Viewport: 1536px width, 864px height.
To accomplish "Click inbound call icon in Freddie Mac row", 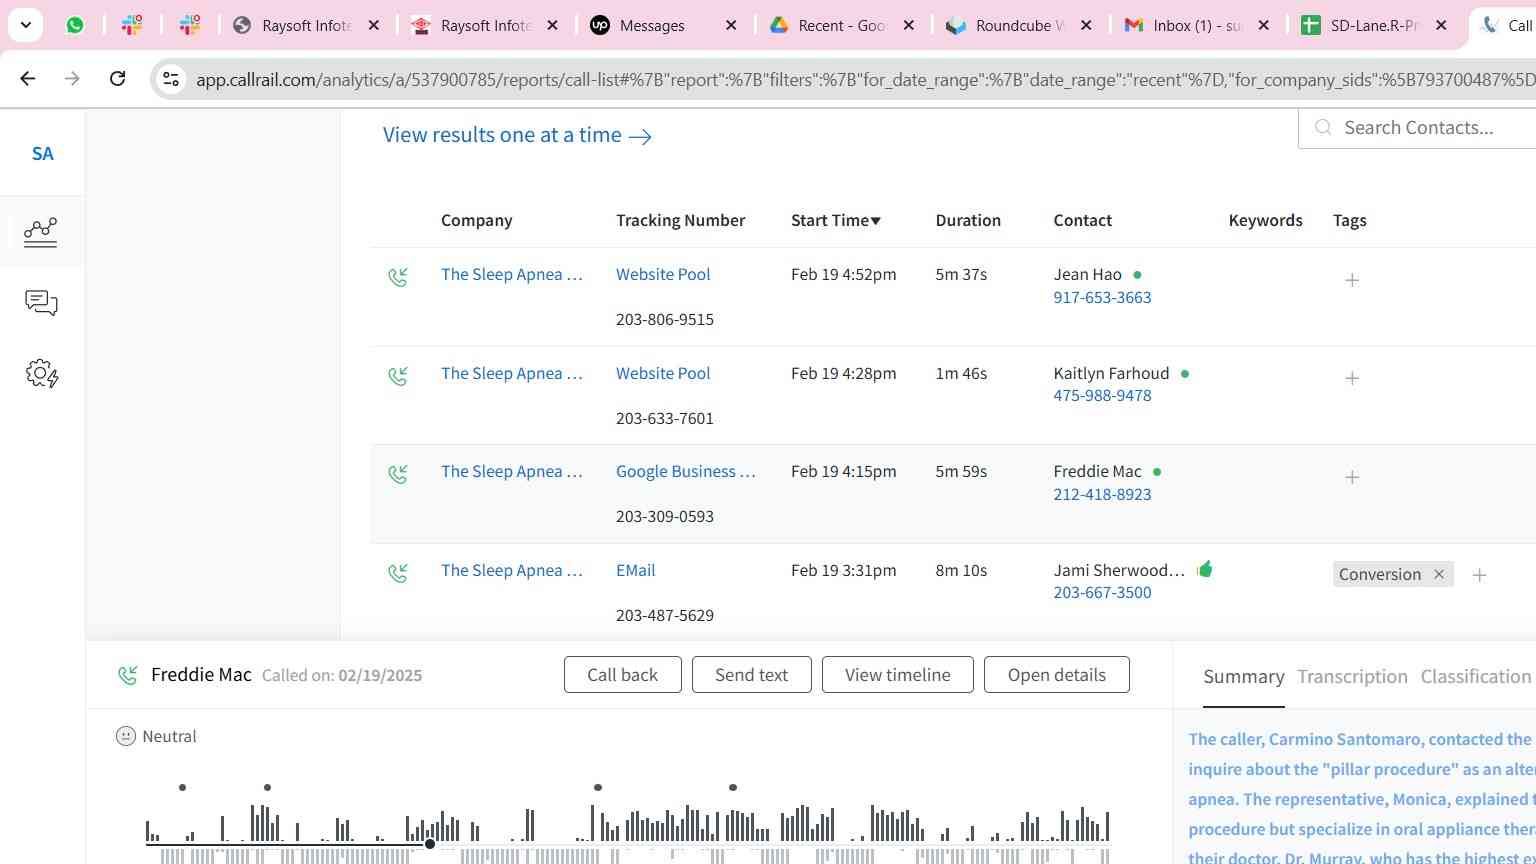I will point(398,474).
